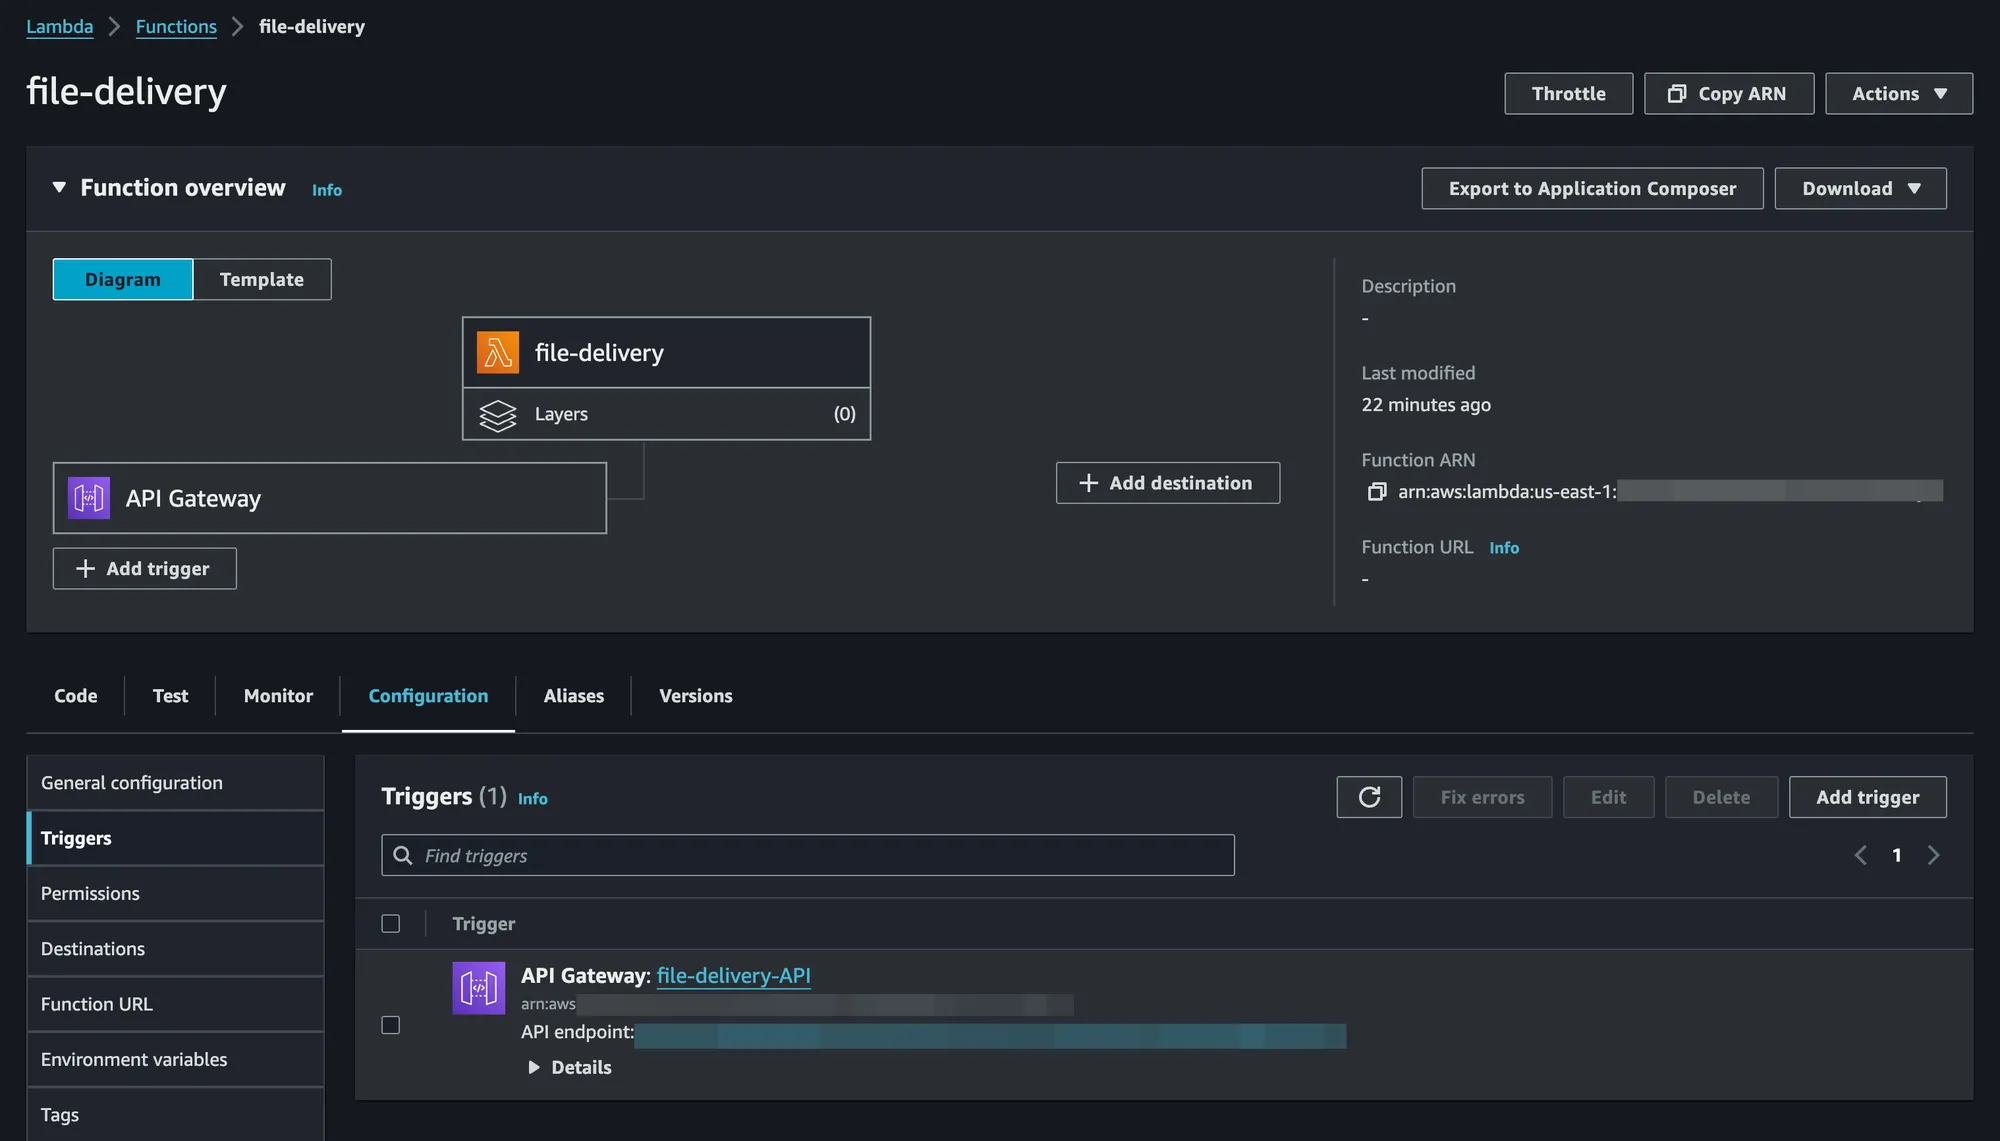This screenshot has height=1141, width=2000.
Task: Select General configuration in the sidebar
Action: pos(175,783)
